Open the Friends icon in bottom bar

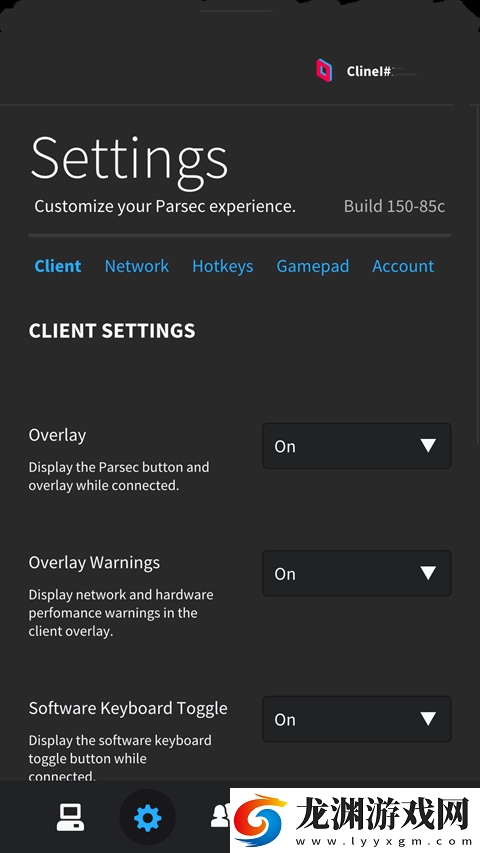point(220,817)
